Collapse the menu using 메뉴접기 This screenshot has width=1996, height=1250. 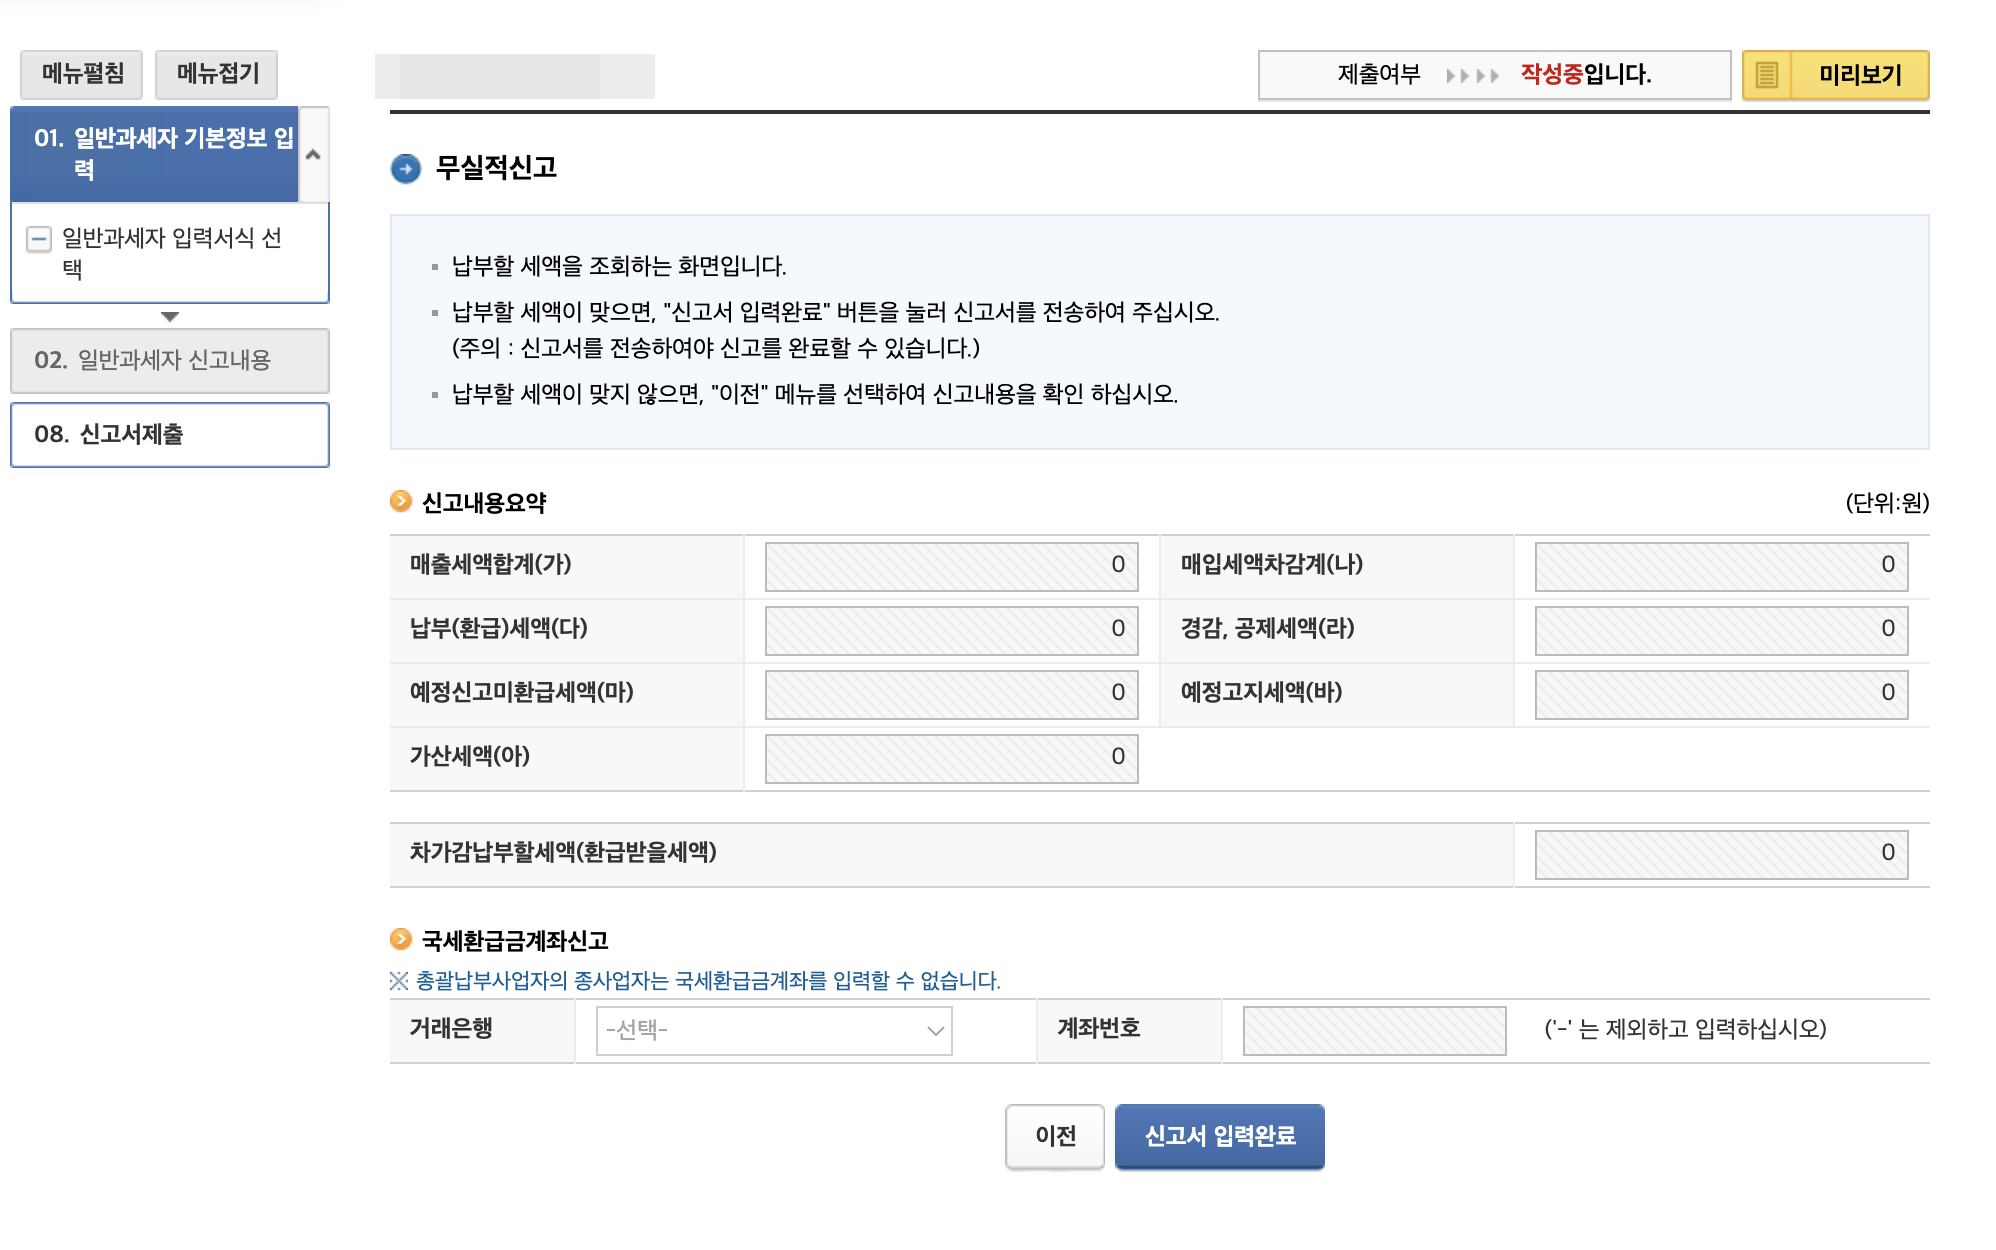216,73
